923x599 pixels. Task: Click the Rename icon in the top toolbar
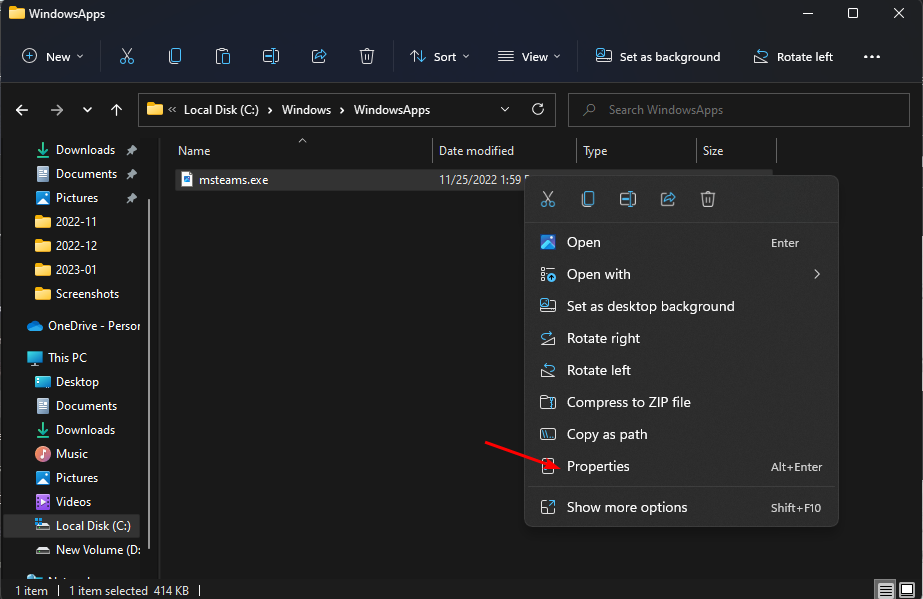point(271,56)
